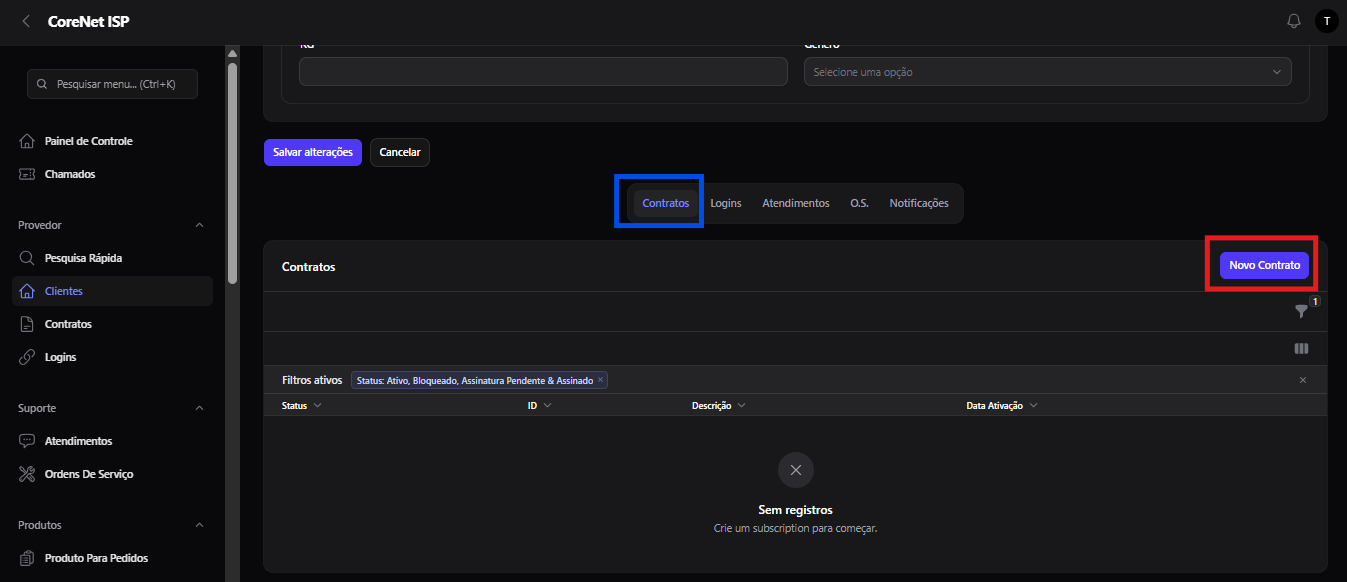Switch to the Atendimentos tab
The width and height of the screenshot is (1347, 582).
[x=796, y=203]
